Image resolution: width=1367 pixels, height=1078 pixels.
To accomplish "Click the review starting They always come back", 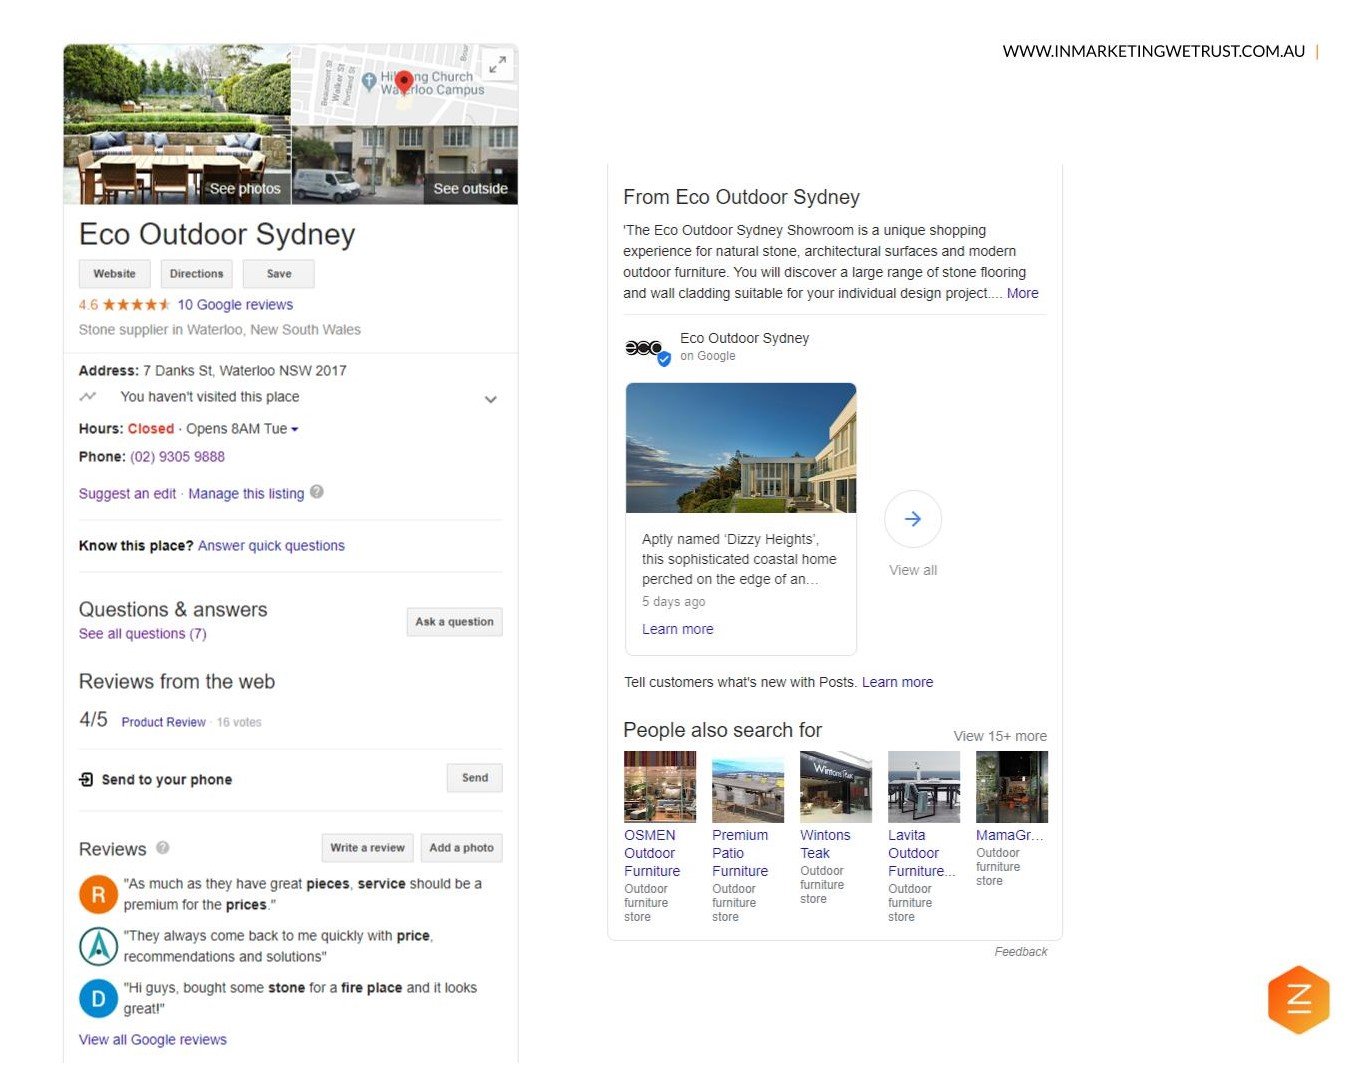I will (278, 946).
